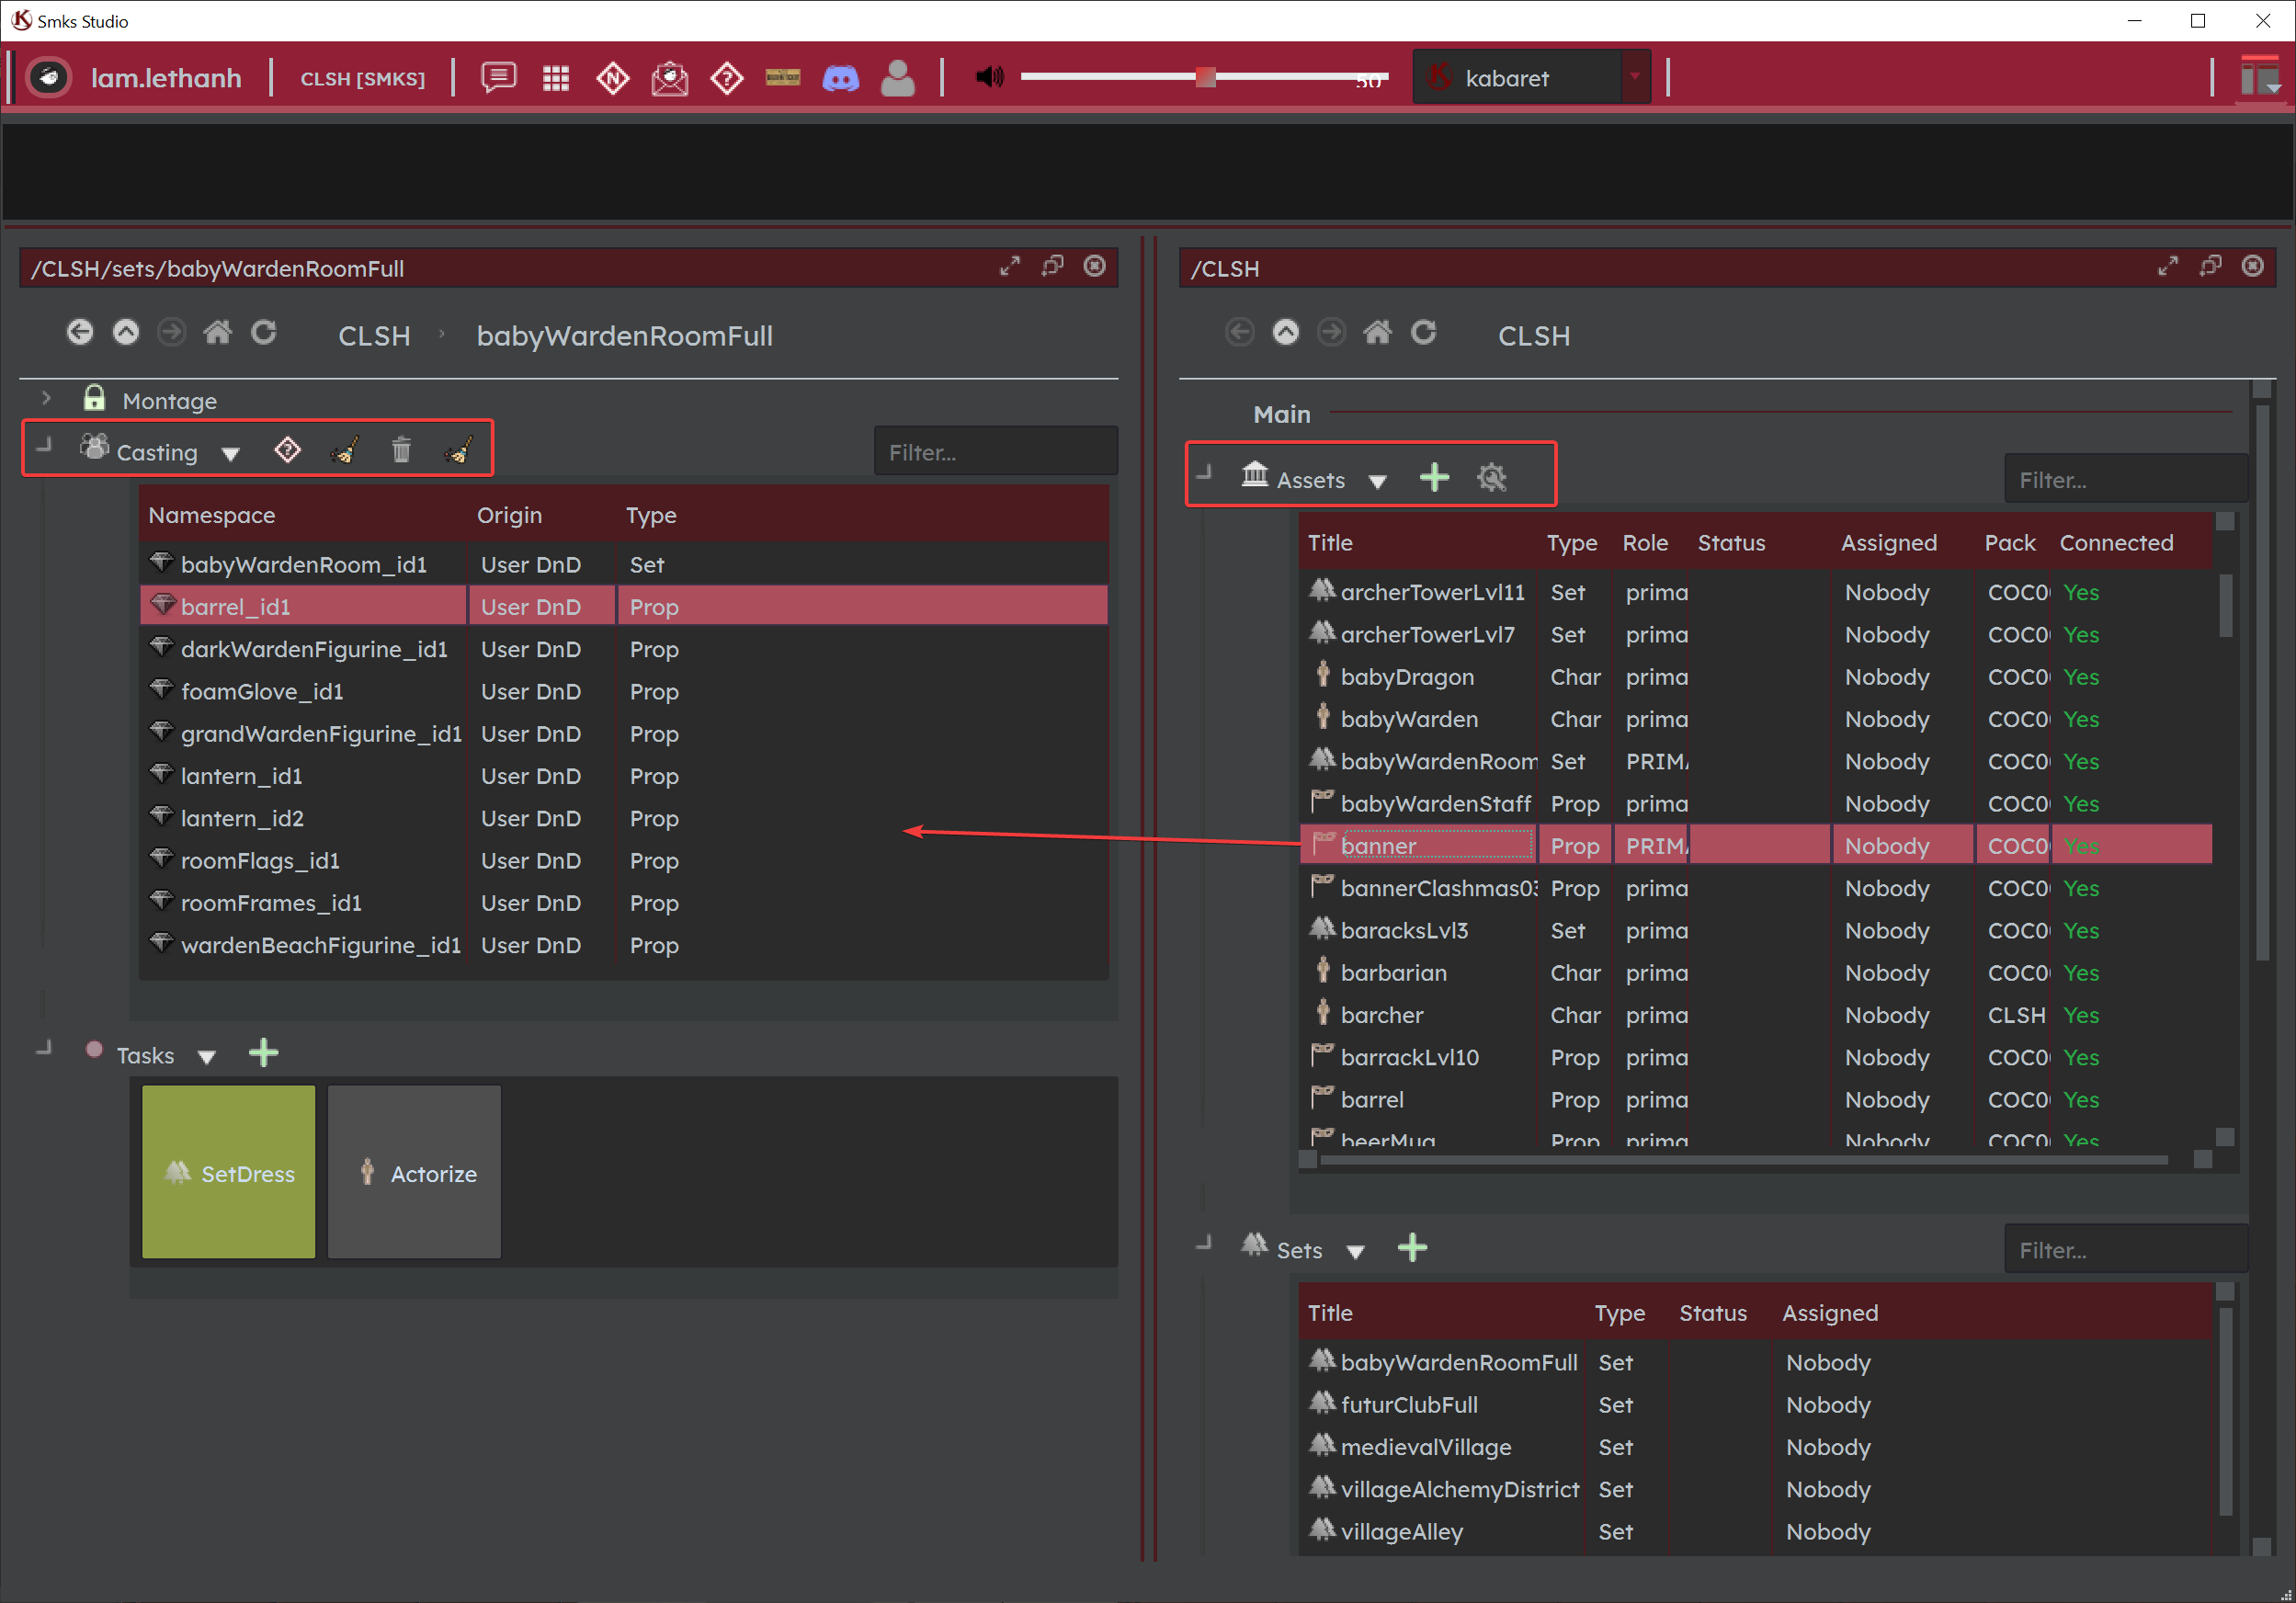Open the Assets dropdown arrow

[x=1377, y=482]
